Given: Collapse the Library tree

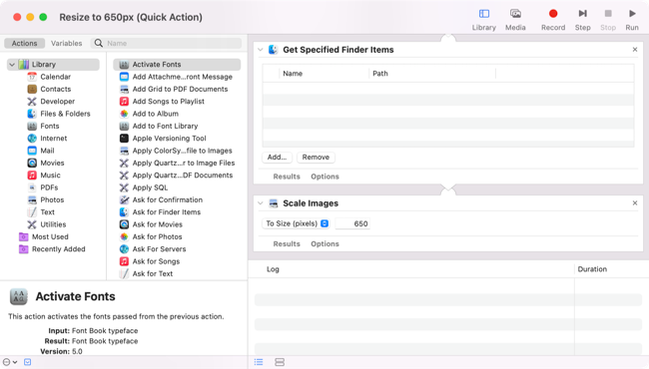Looking at the screenshot, I should (x=12, y=65).
